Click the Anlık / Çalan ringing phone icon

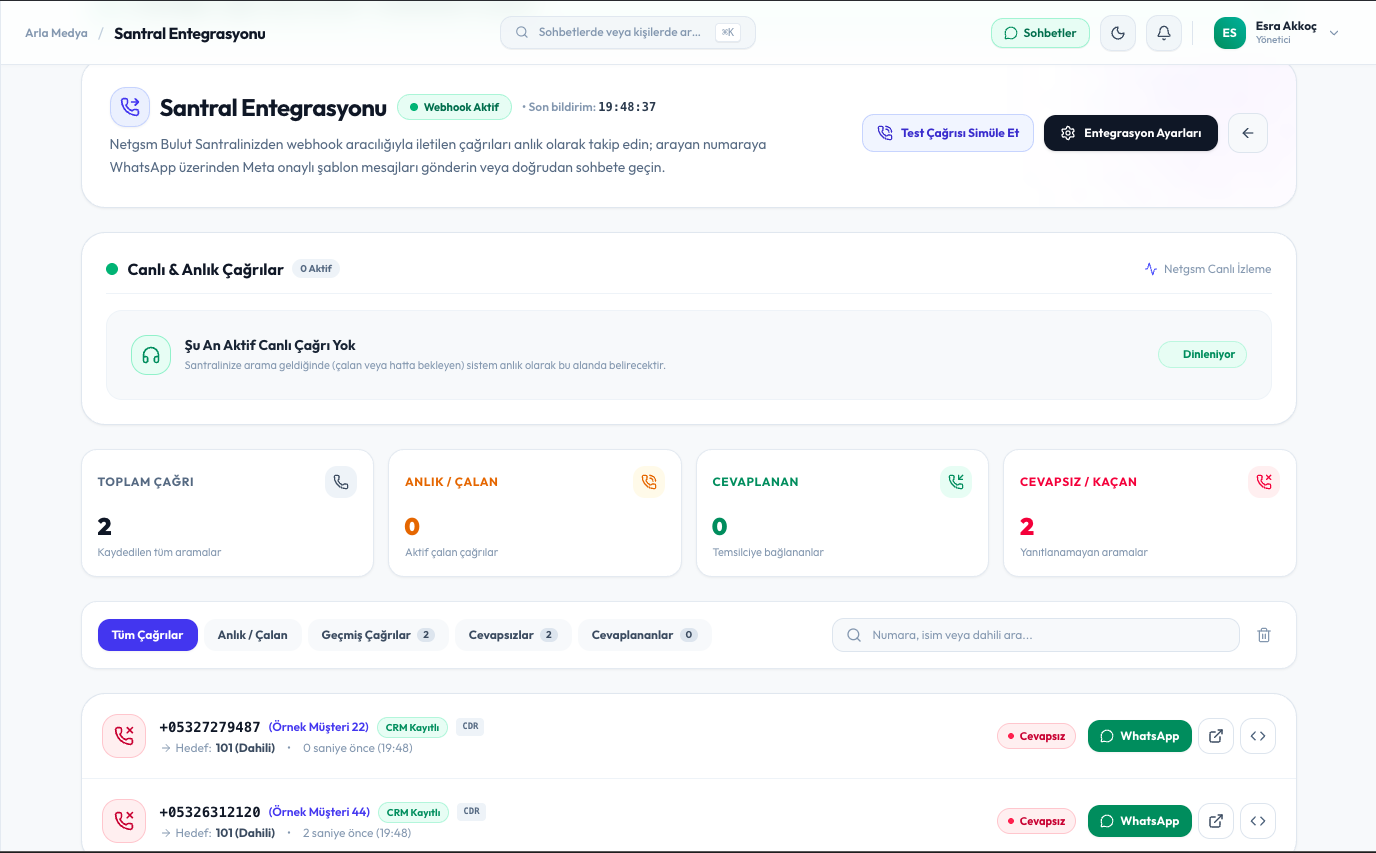tap(649, 482)
